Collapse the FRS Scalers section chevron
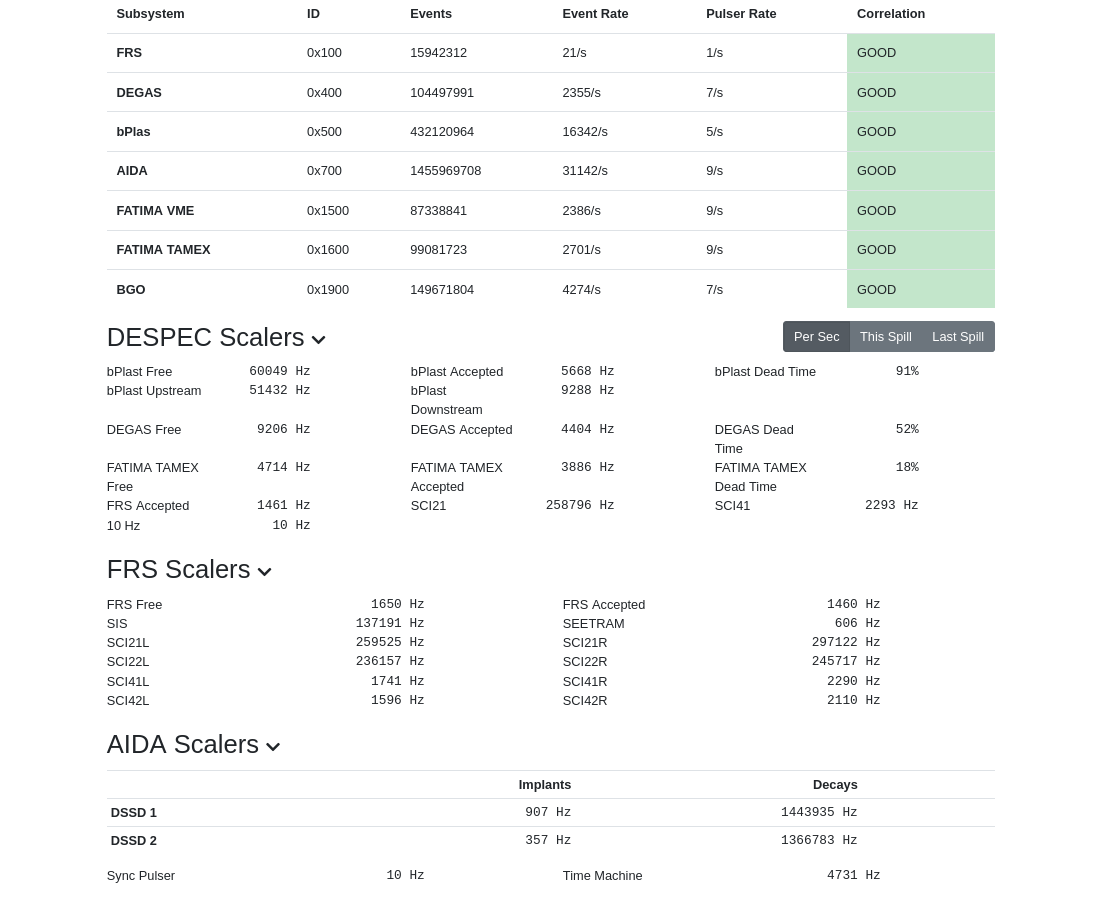 click(x=264, y=572)
